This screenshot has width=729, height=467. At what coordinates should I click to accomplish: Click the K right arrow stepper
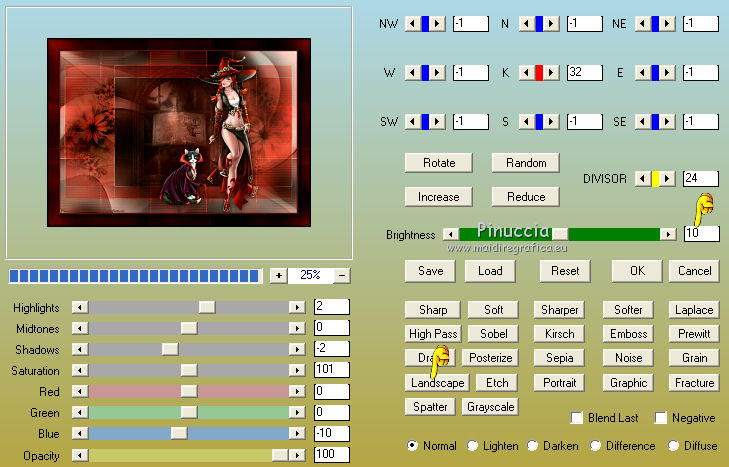click(551, 73)
